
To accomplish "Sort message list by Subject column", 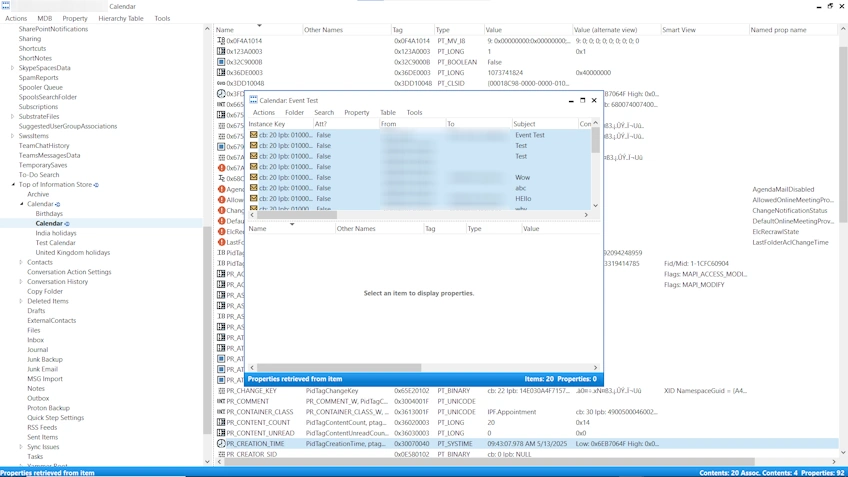I will [545, 124].
